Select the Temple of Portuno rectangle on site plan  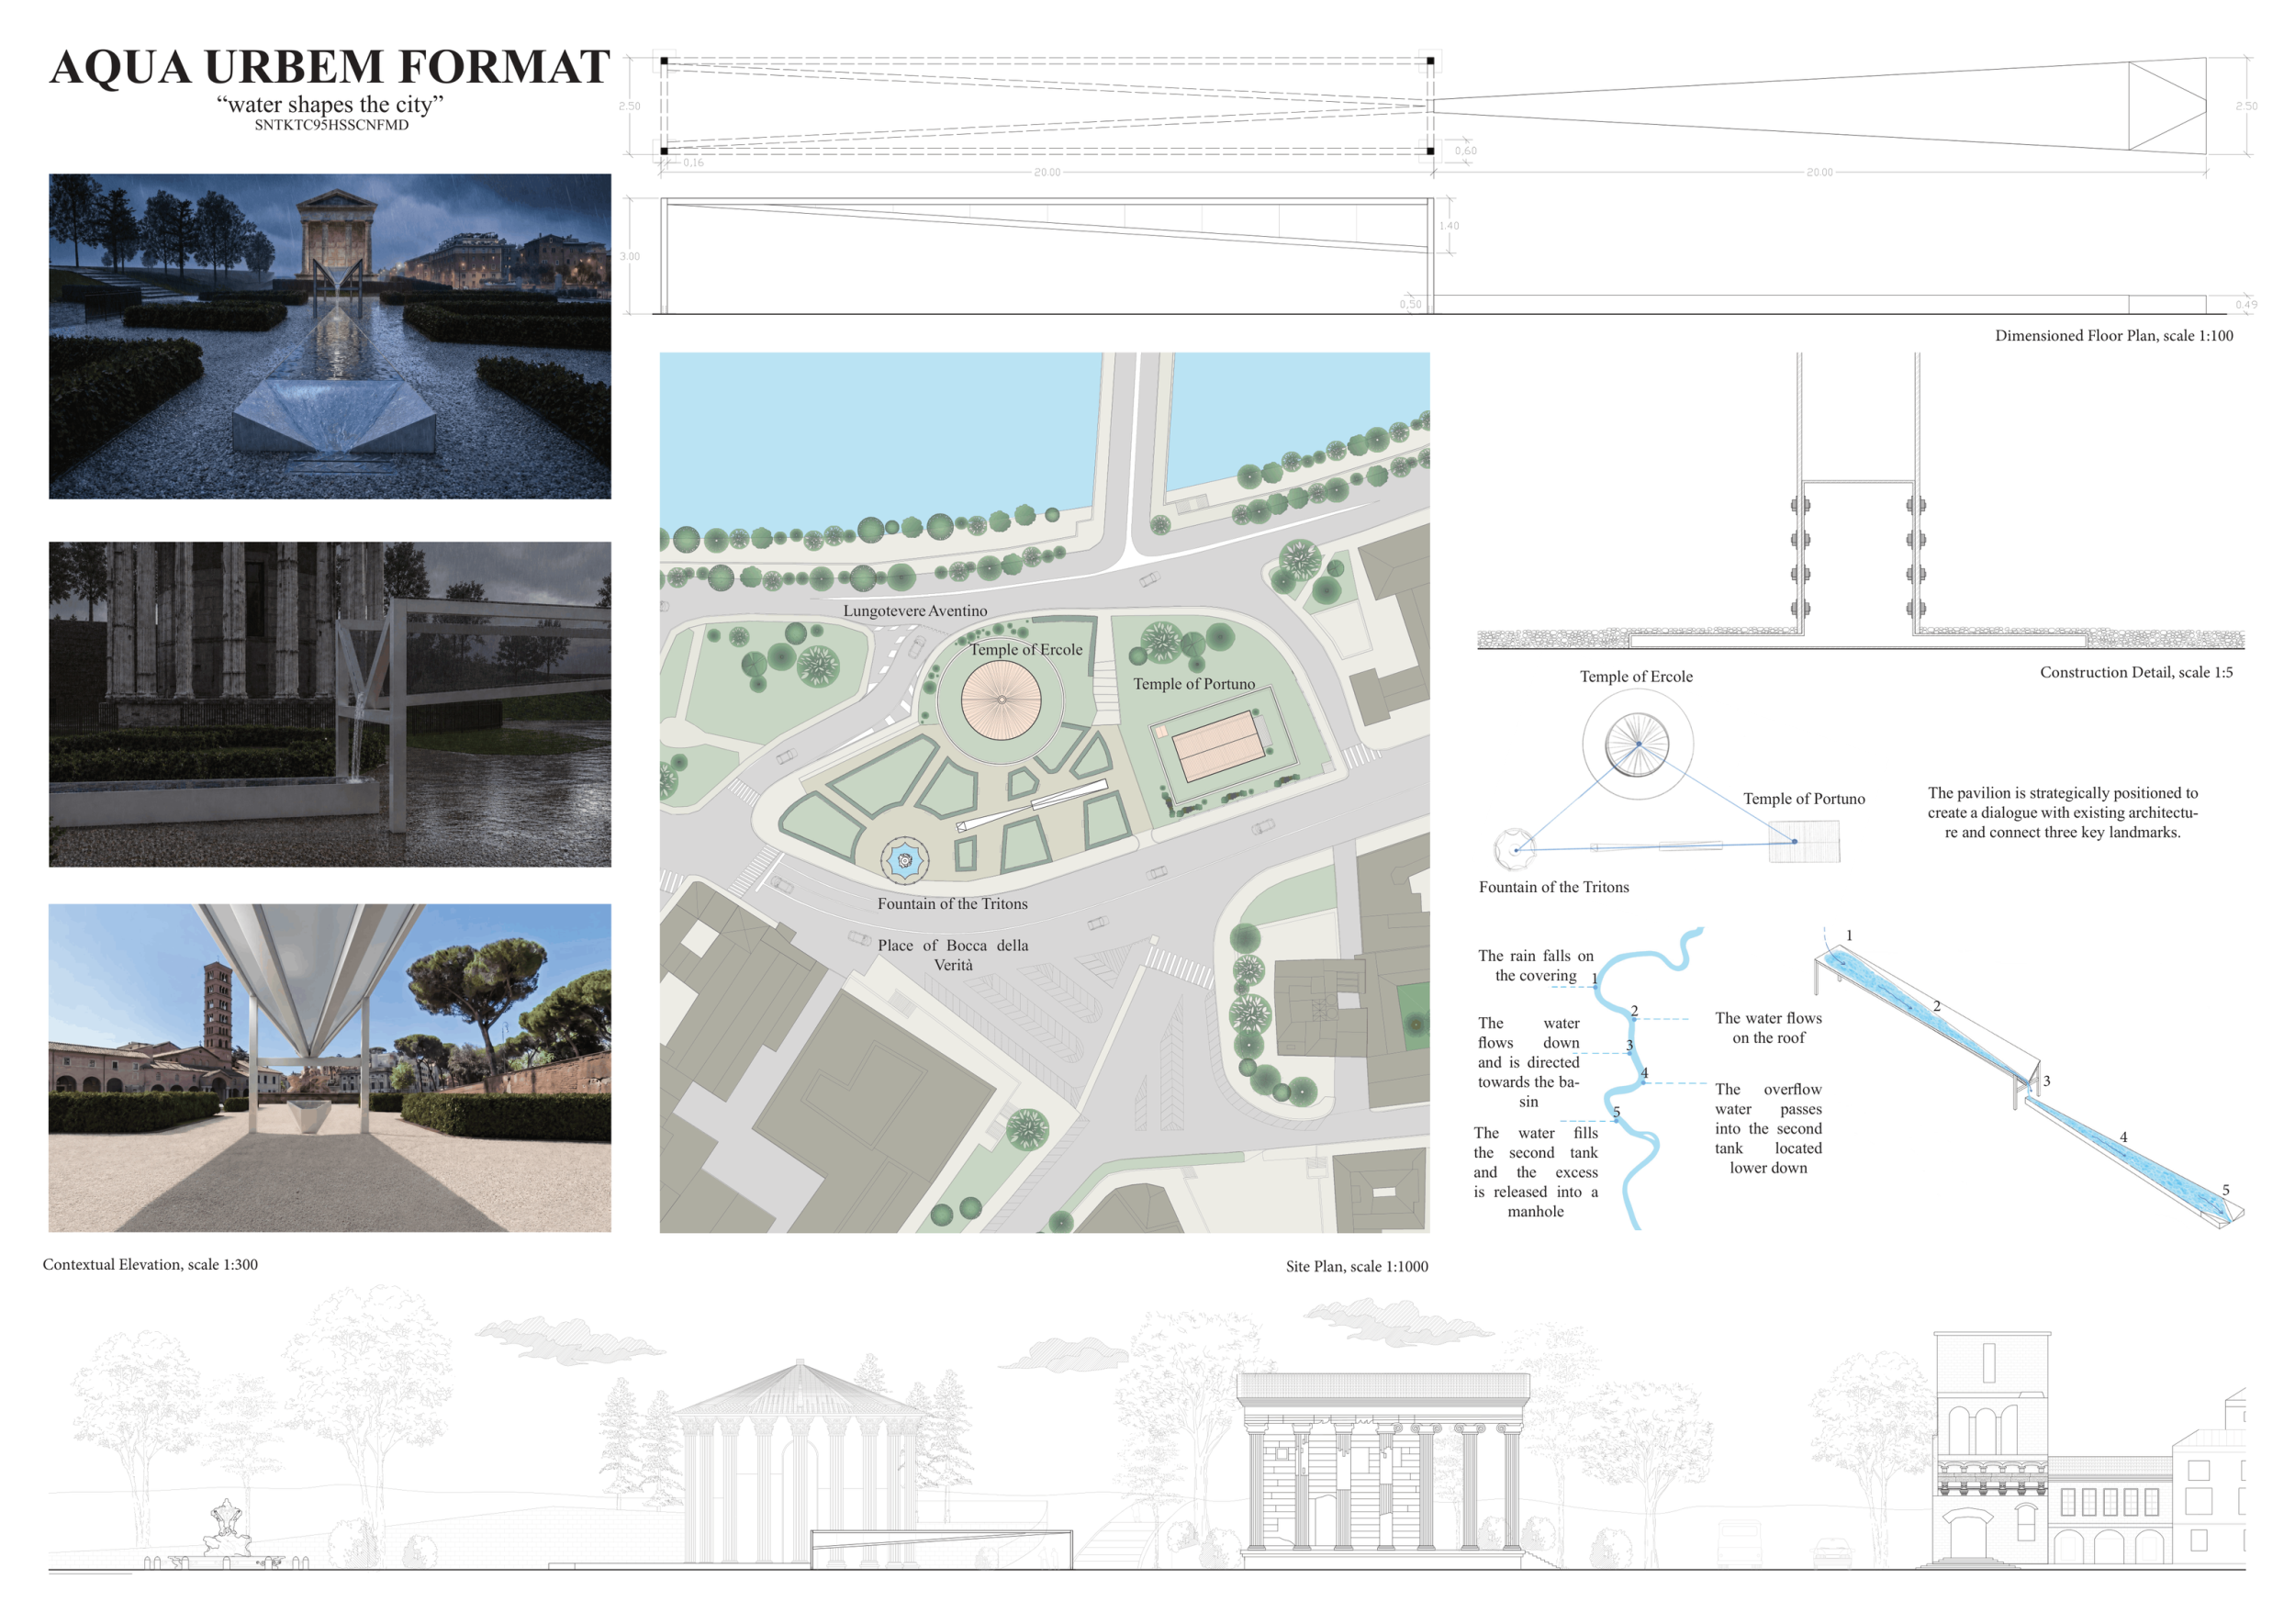1216,746
